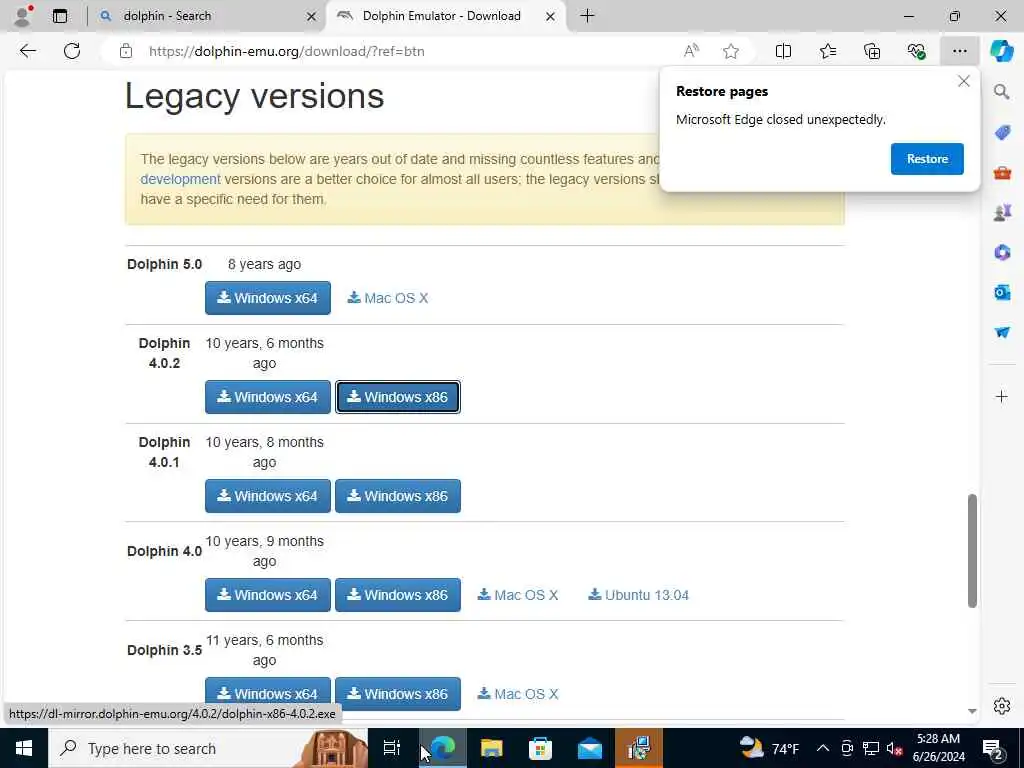Click the Restore button
Viewport: 1024px width, 768px height.
[x=927, y=159]
